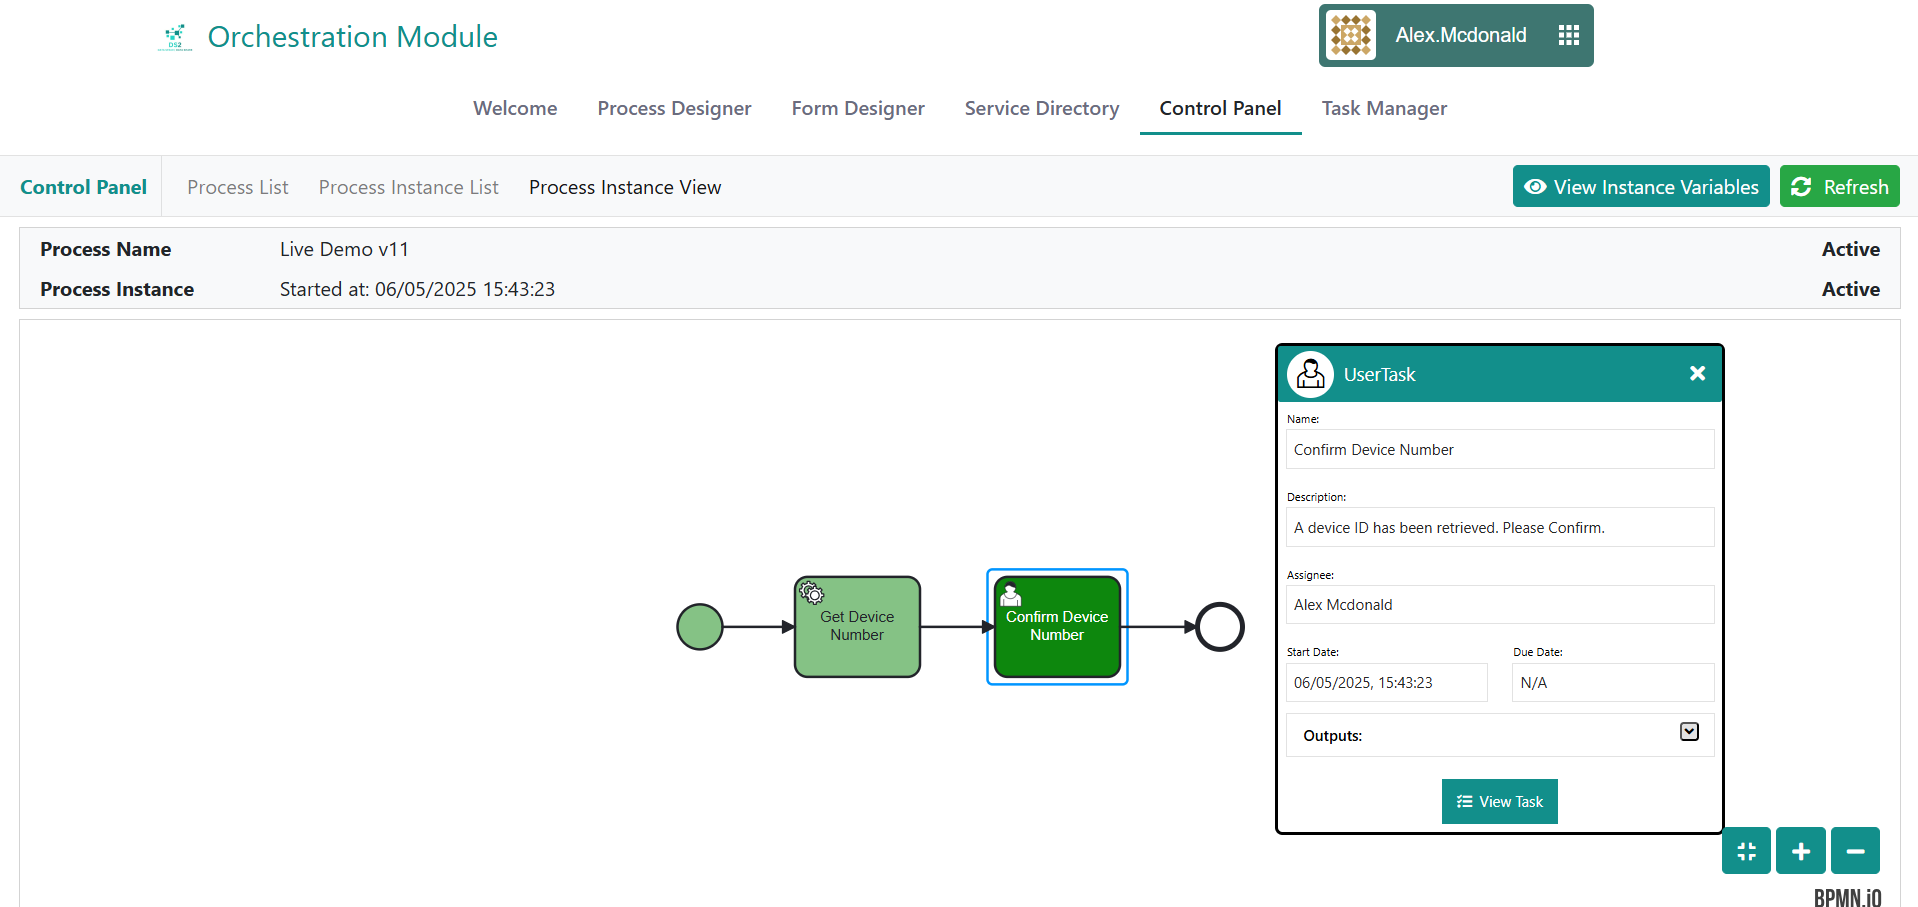Click the Alex.Mcdonald user avatar
1918x907 pixels.
click(1350, 36)
